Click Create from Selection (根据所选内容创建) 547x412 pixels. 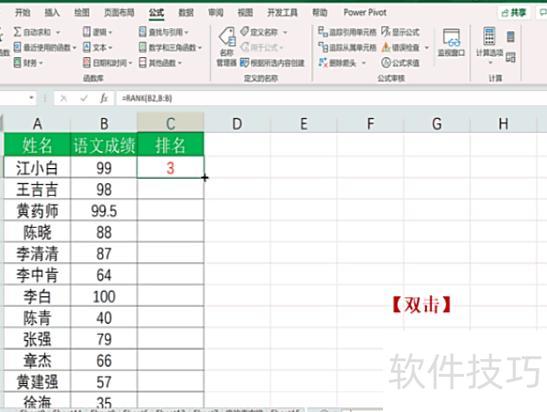coord(272,63)
